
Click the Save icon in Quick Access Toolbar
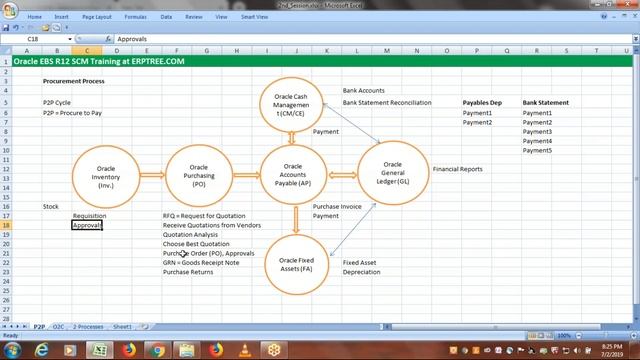coord(6,28)
